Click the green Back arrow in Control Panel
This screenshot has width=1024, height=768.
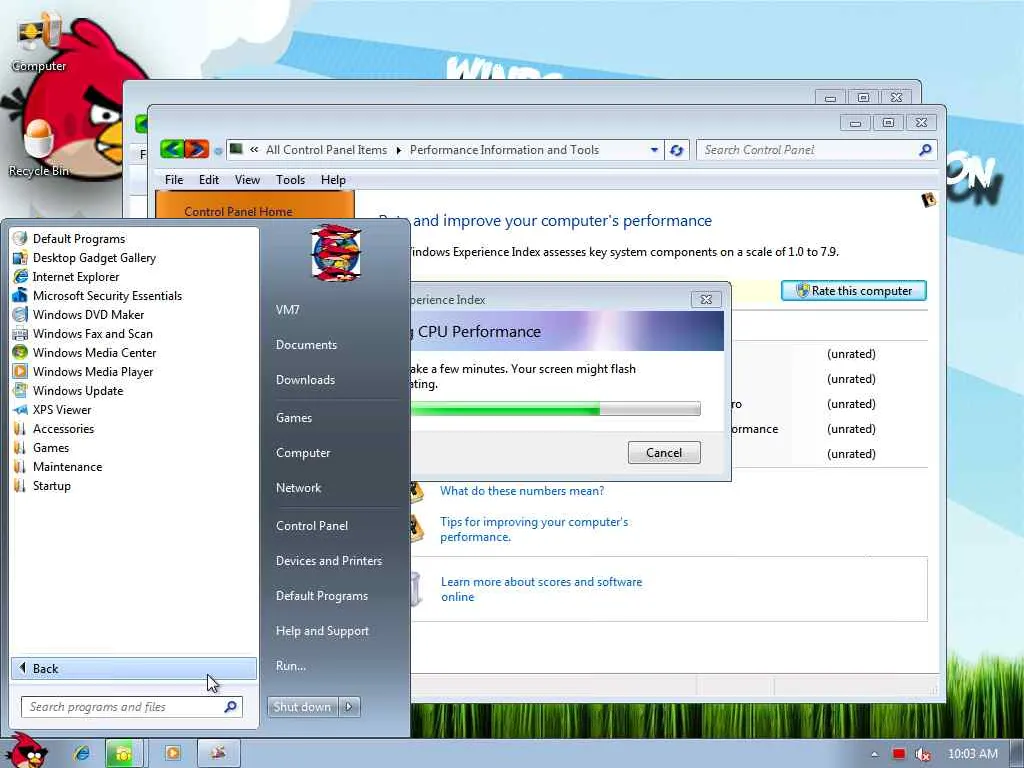[x=172, y=150]
